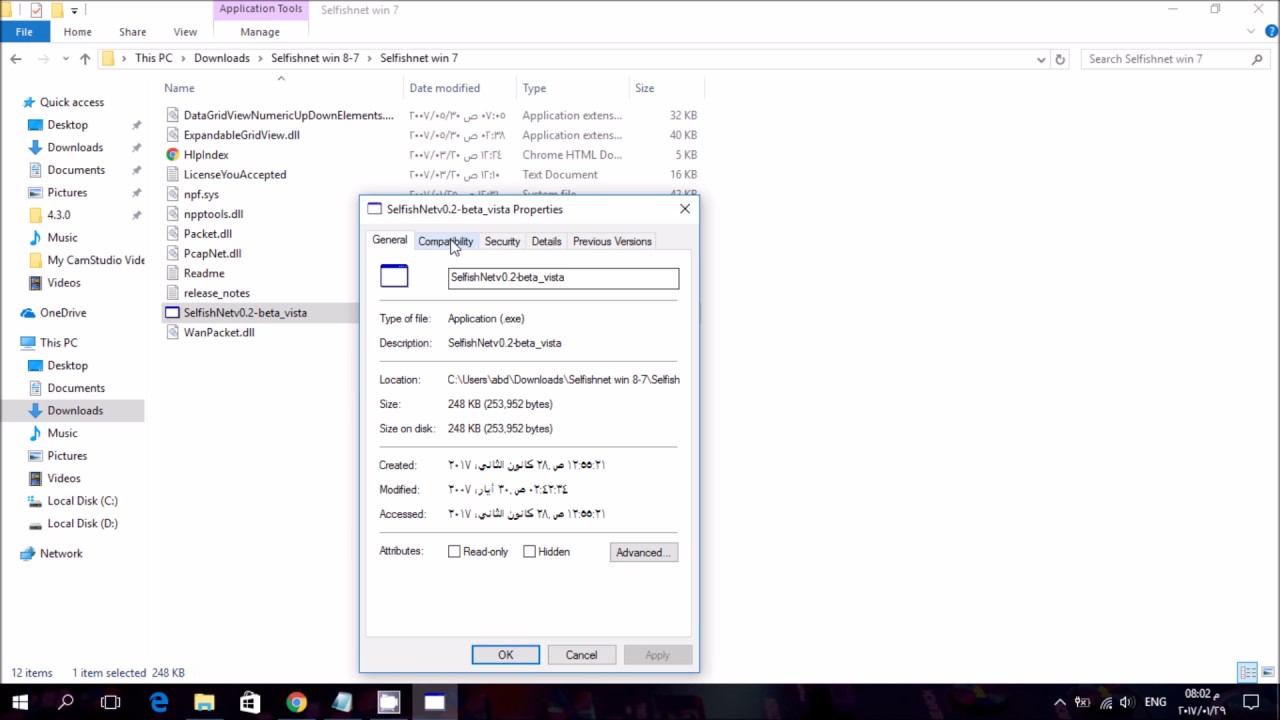Open the Share ribbon tab

click(x=132, y=32)
